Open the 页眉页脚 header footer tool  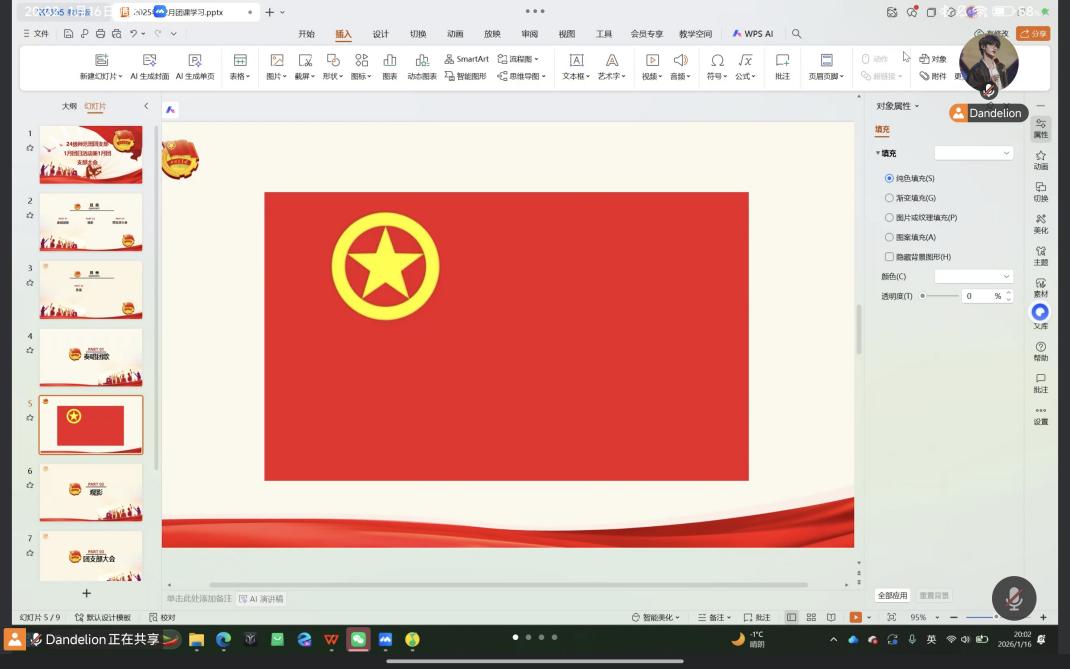826,61
